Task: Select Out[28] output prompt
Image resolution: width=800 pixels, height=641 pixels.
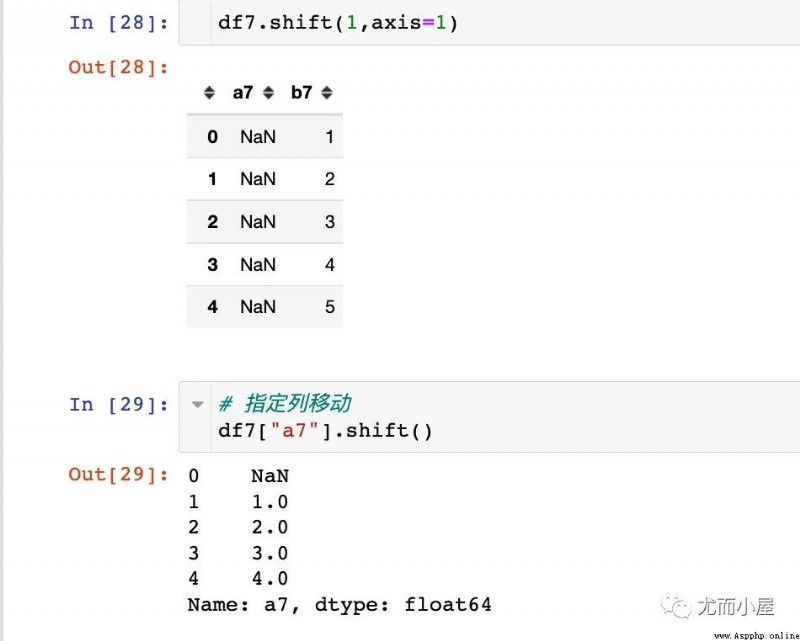Action: click(118, 67)
